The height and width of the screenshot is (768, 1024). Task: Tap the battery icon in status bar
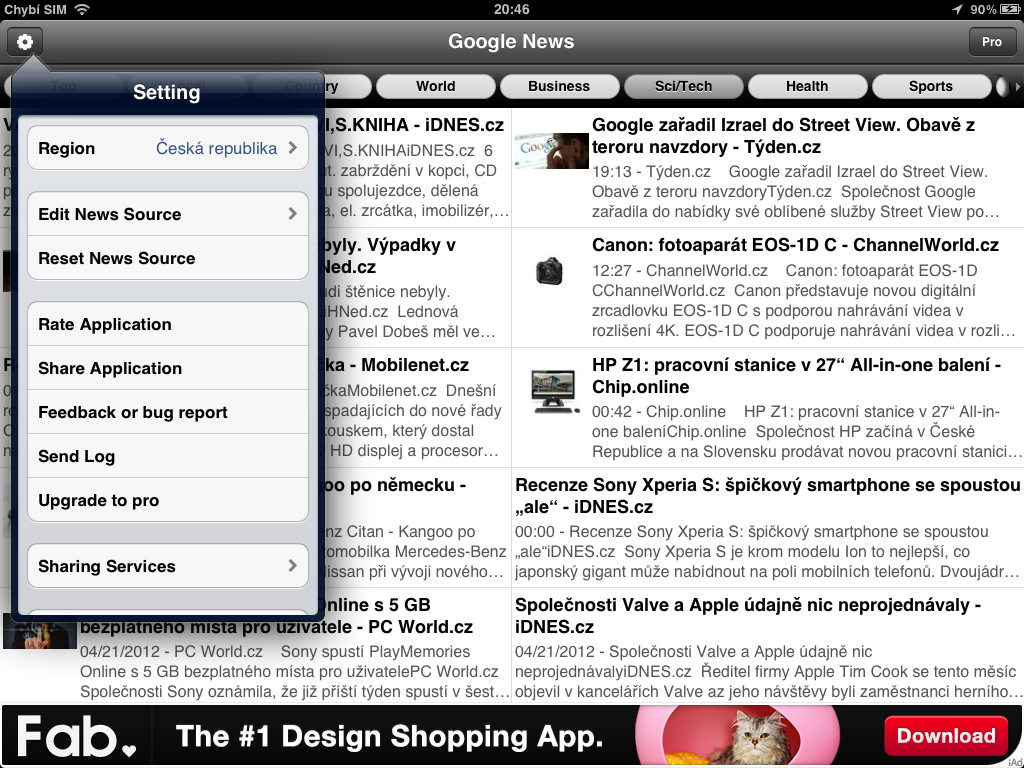pyautogui.click(x=1009, y=9)
